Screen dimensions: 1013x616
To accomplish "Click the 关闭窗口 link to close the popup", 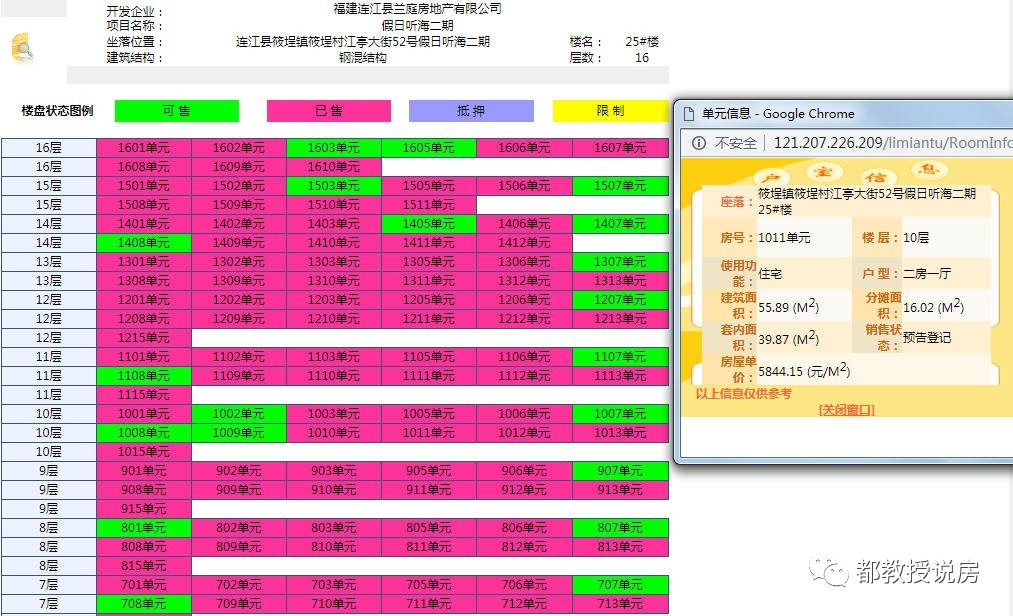I will [848, 410].
